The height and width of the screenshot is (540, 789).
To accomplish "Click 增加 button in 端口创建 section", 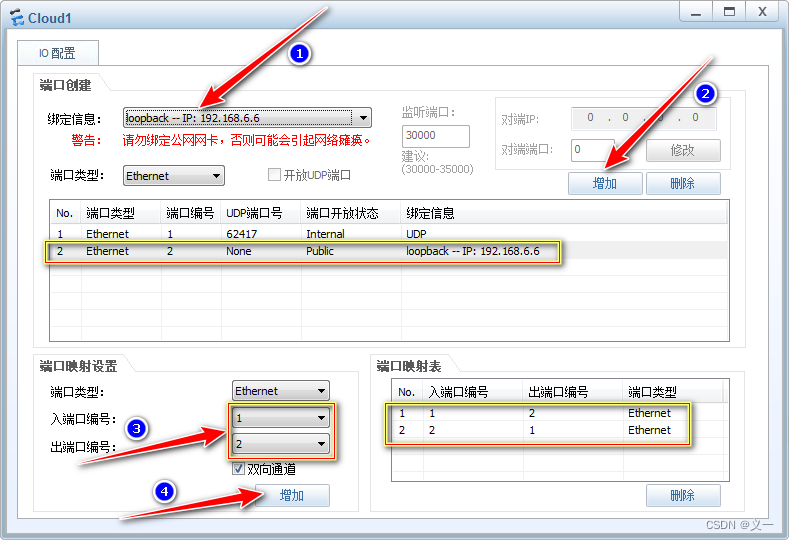I will point(605,183).
